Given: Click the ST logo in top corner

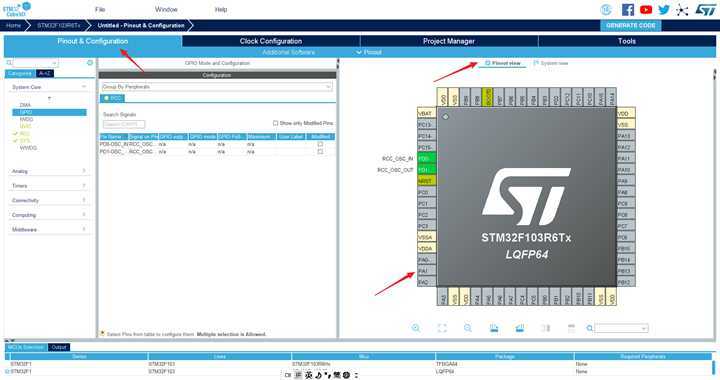Looking at the screenshot, I should point(705,10).
